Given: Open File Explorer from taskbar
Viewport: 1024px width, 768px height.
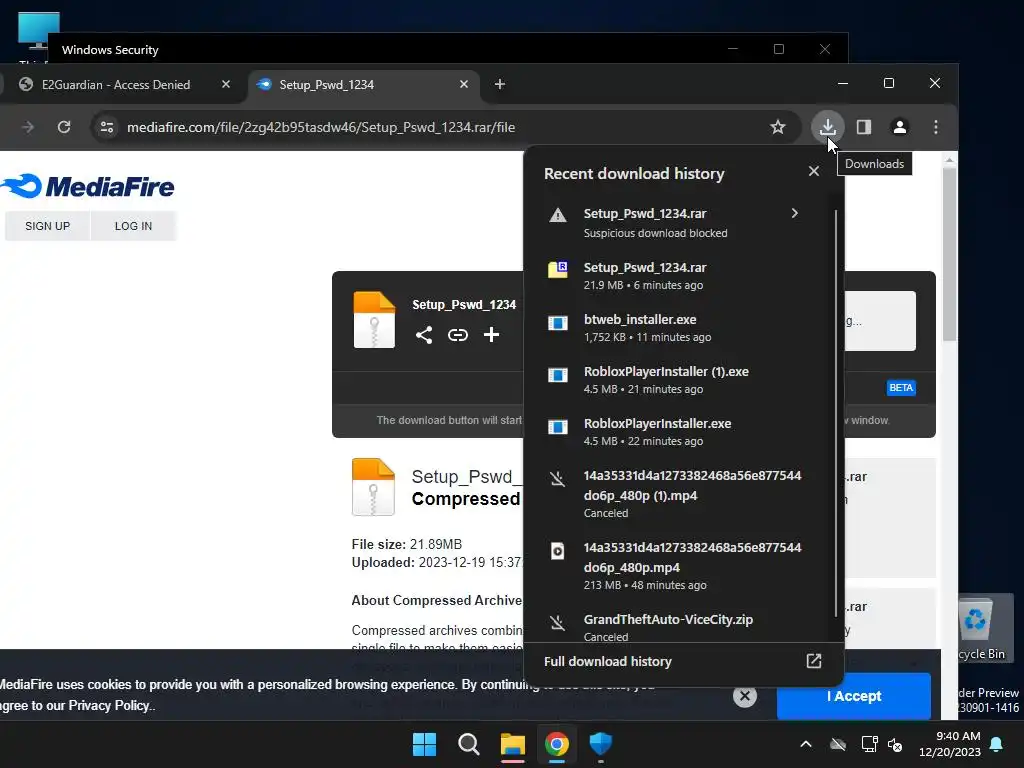Looking at the screenshot, I should point(513,744).
